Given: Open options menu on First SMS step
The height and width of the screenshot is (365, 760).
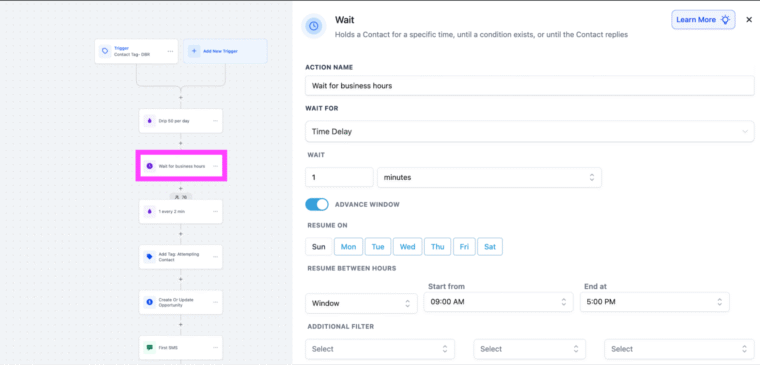Looking at the screenshot, I should (215, 348).
